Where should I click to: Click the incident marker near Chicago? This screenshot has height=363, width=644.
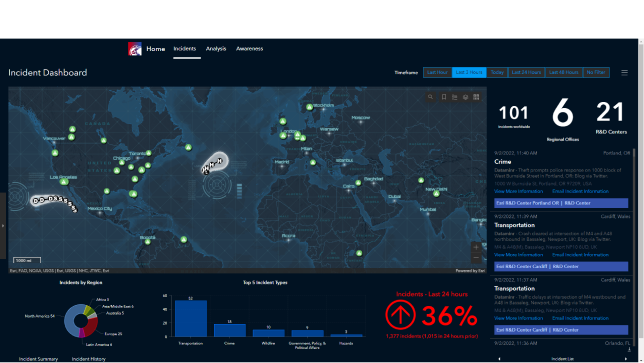122,163
